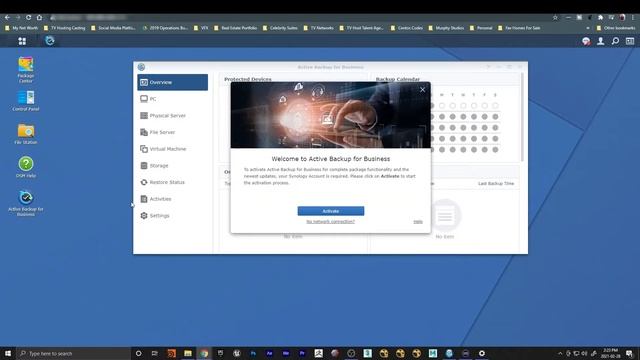Open Windows notification center icon
The height and width of the screenshot is (360, 640).
pyautogui.click(x=629, y=353)
